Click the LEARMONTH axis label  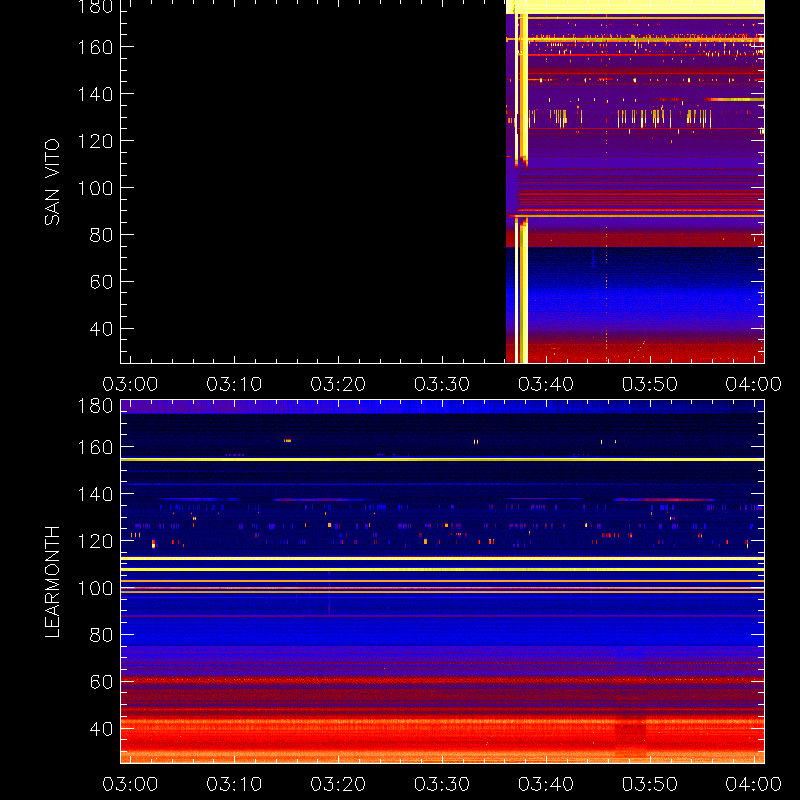(52, 582)
